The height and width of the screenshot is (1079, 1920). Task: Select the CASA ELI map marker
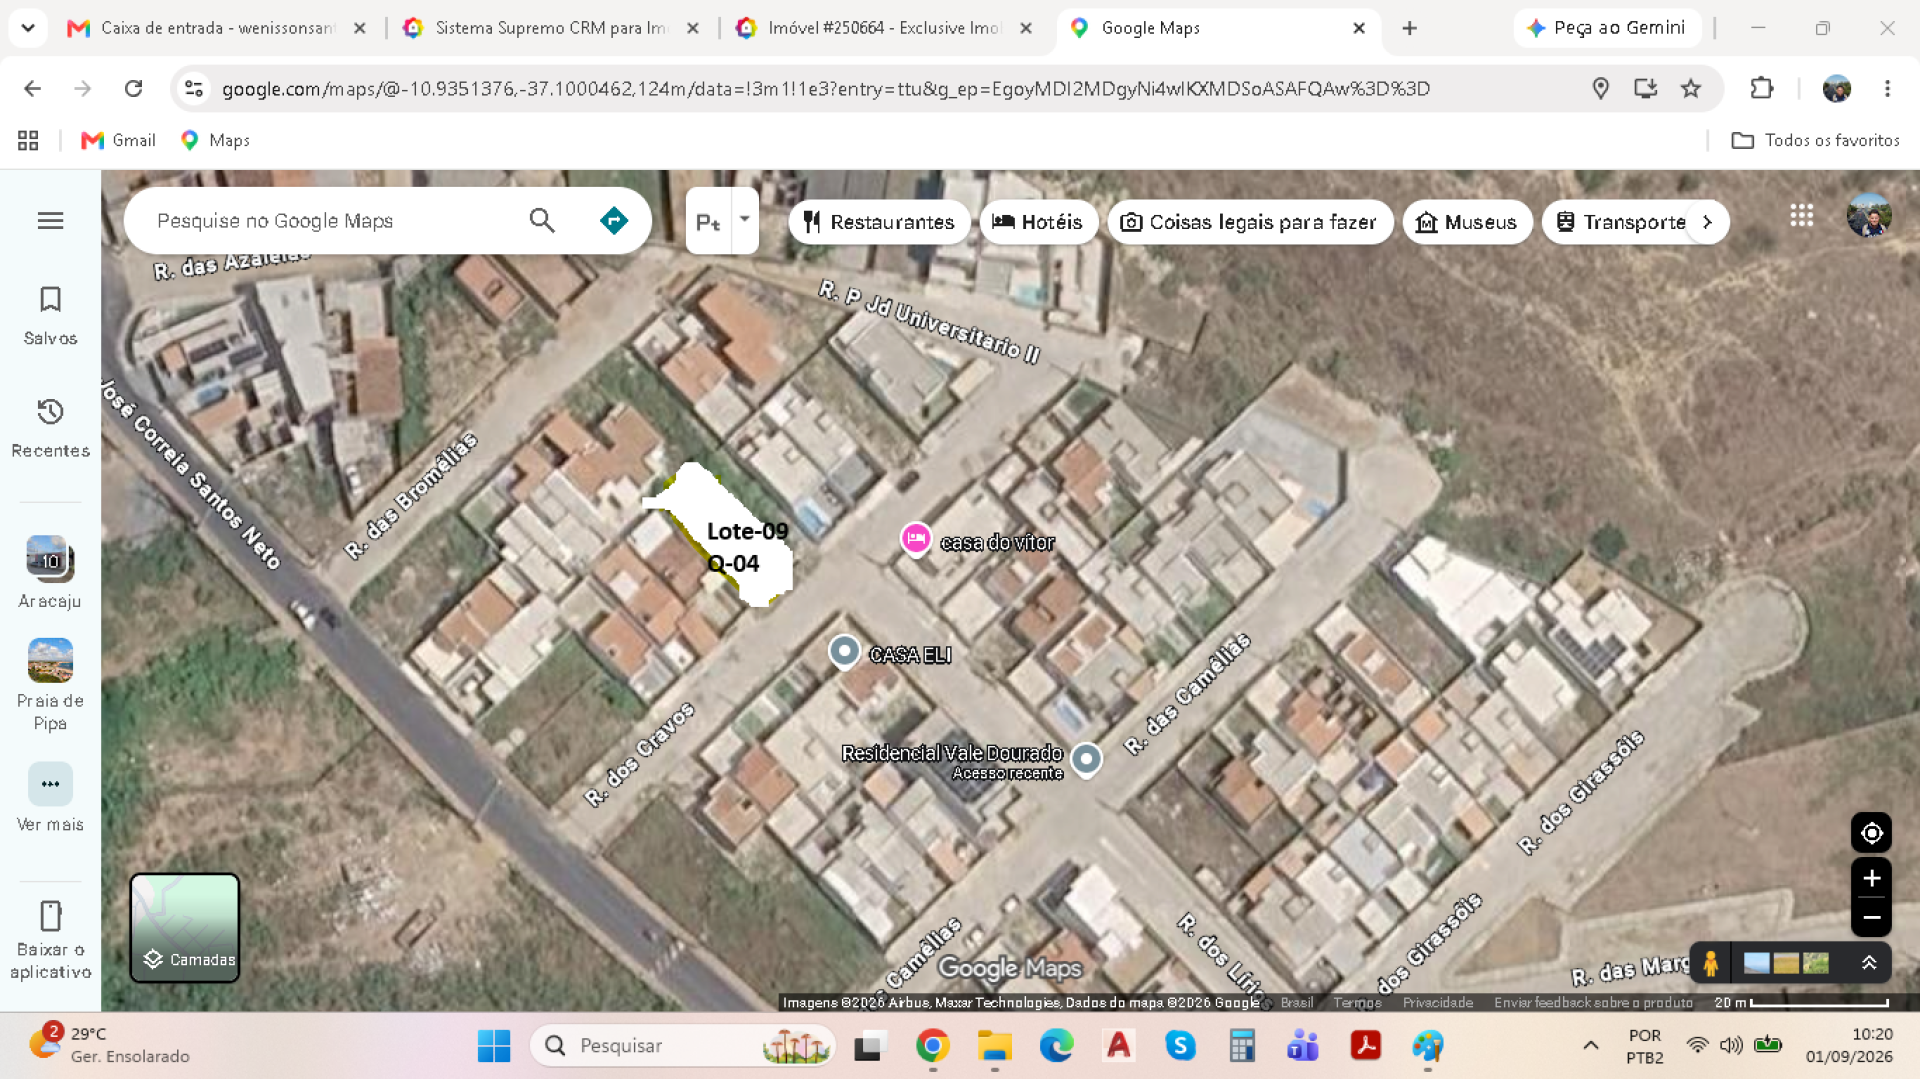[x=845, y=652]
